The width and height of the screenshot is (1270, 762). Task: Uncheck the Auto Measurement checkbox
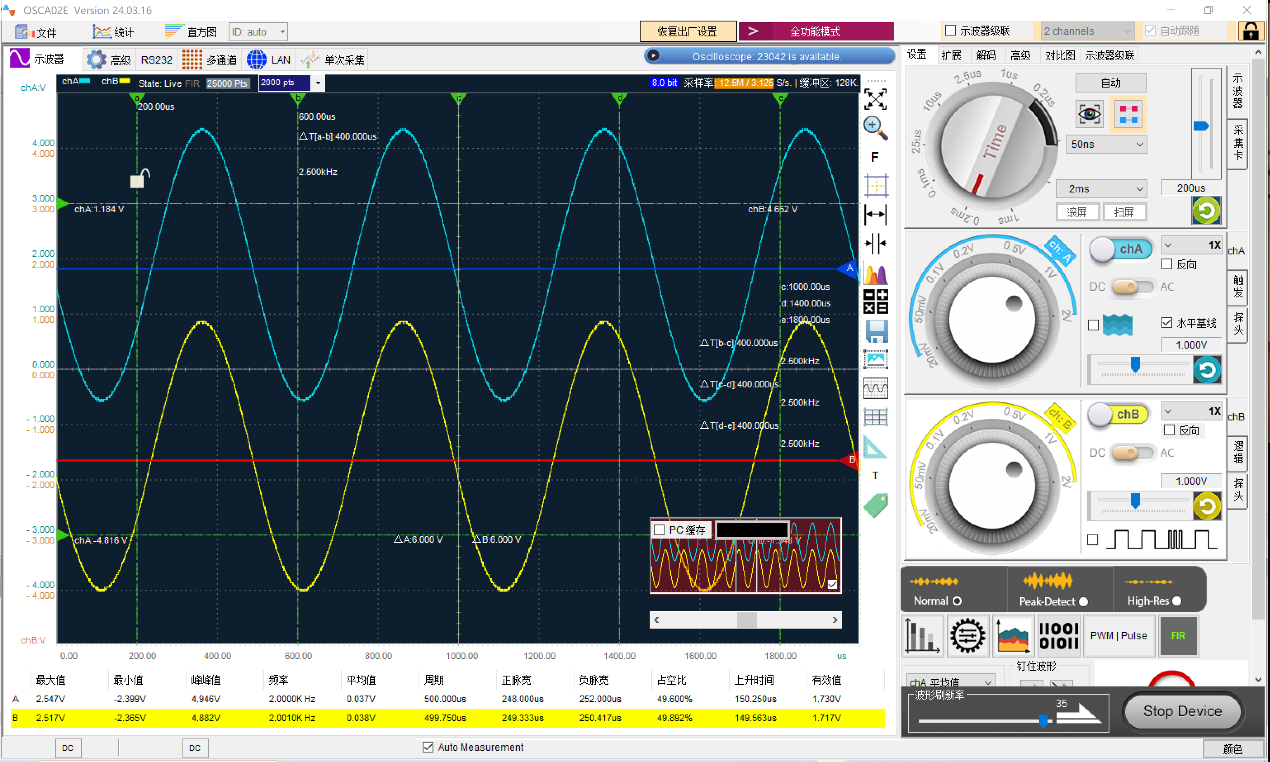coord(428,747)
